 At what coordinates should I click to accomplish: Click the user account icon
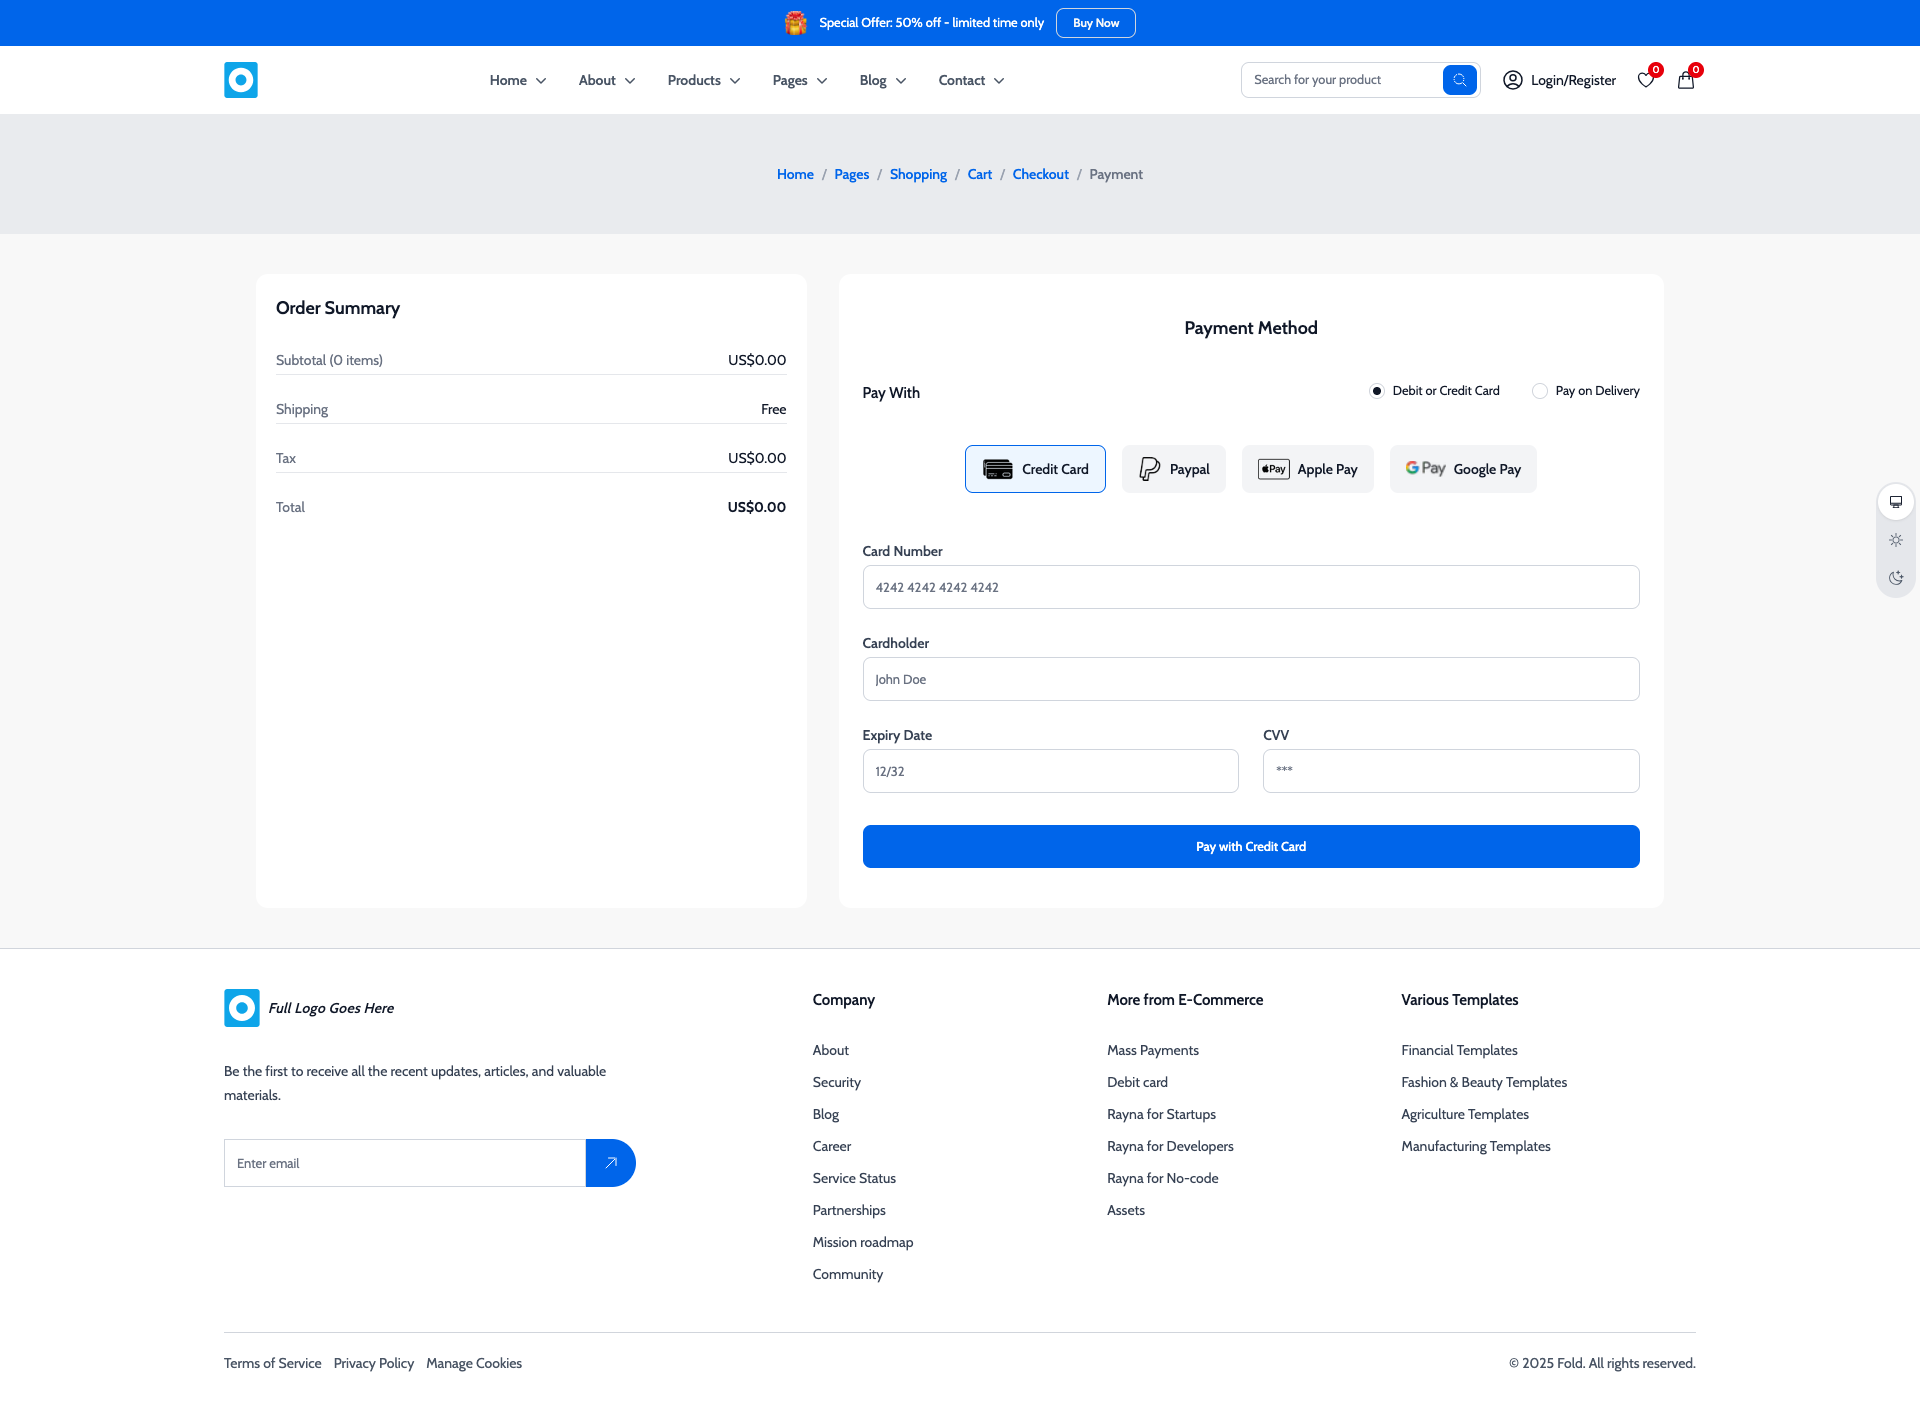point(1512,80)
